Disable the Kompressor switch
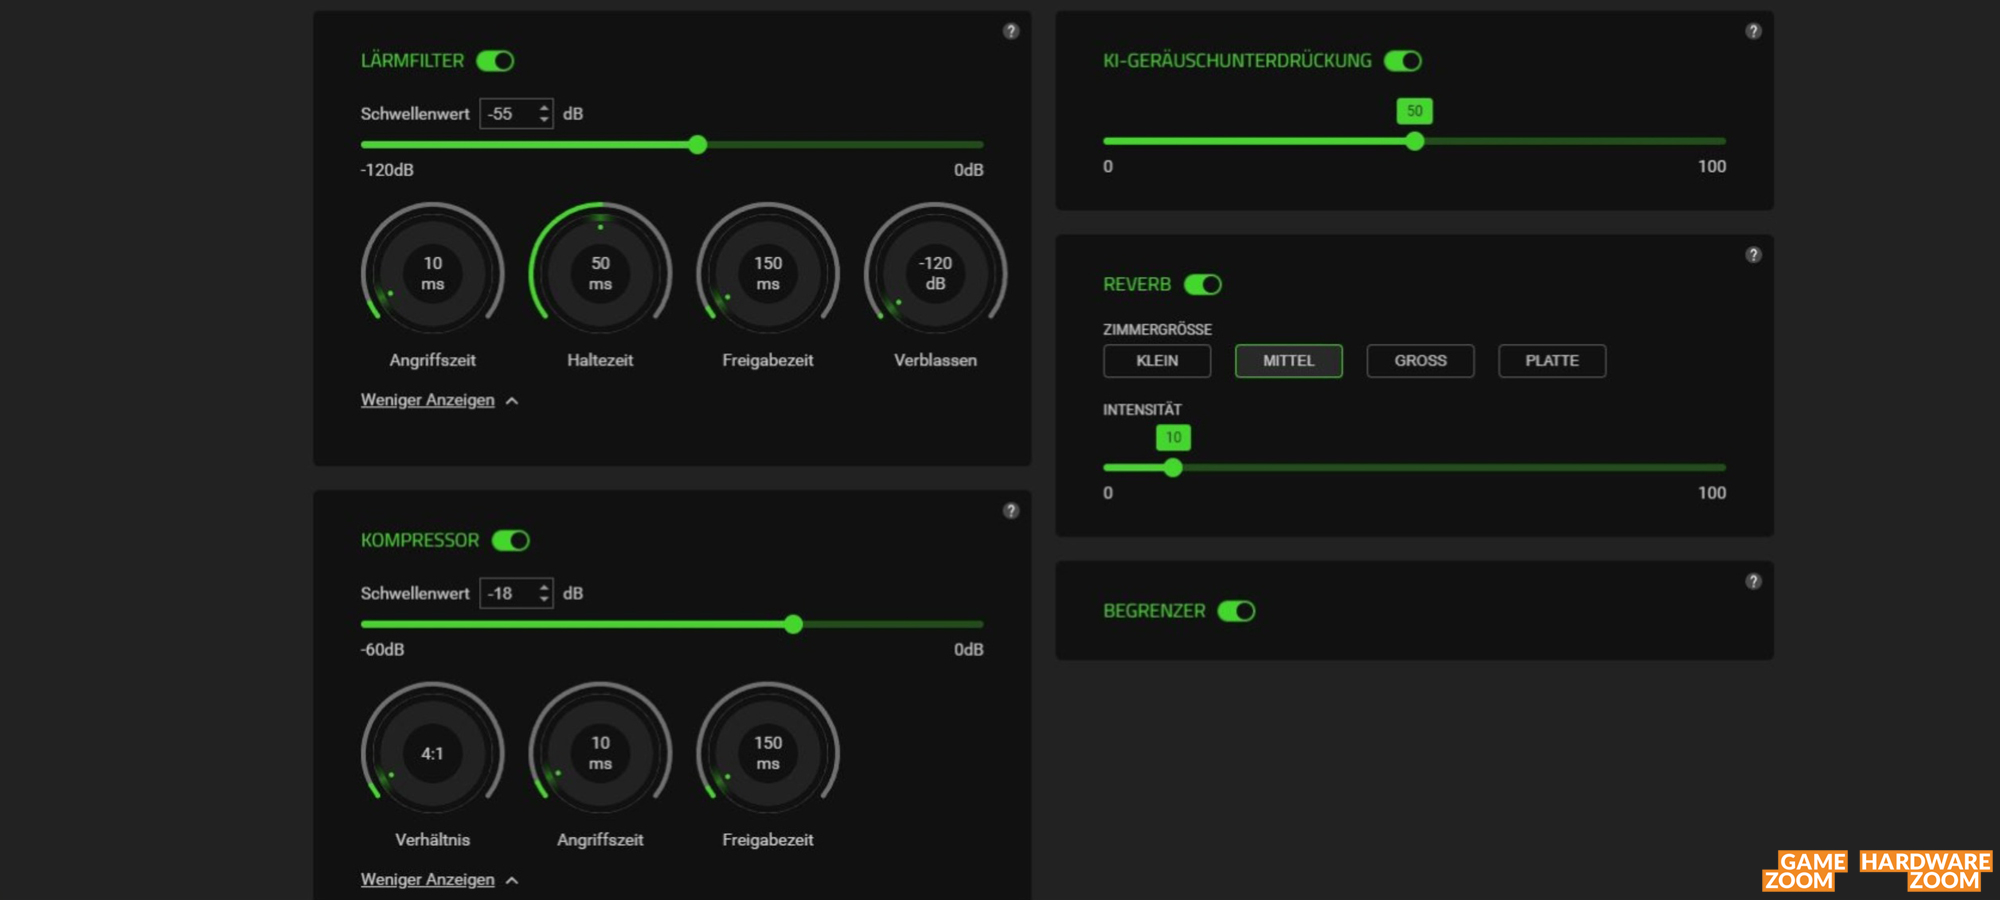2000x900 pixels. (x=511, y=541)
